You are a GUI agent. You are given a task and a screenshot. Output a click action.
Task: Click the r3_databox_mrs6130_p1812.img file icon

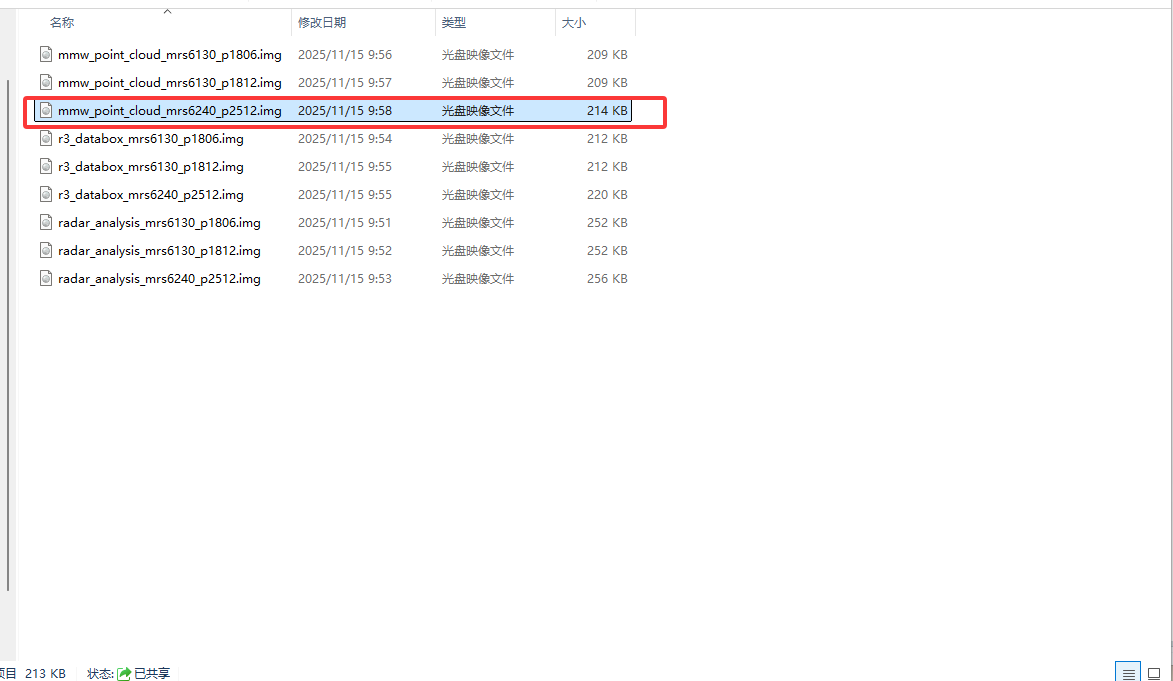pos(46,166)
